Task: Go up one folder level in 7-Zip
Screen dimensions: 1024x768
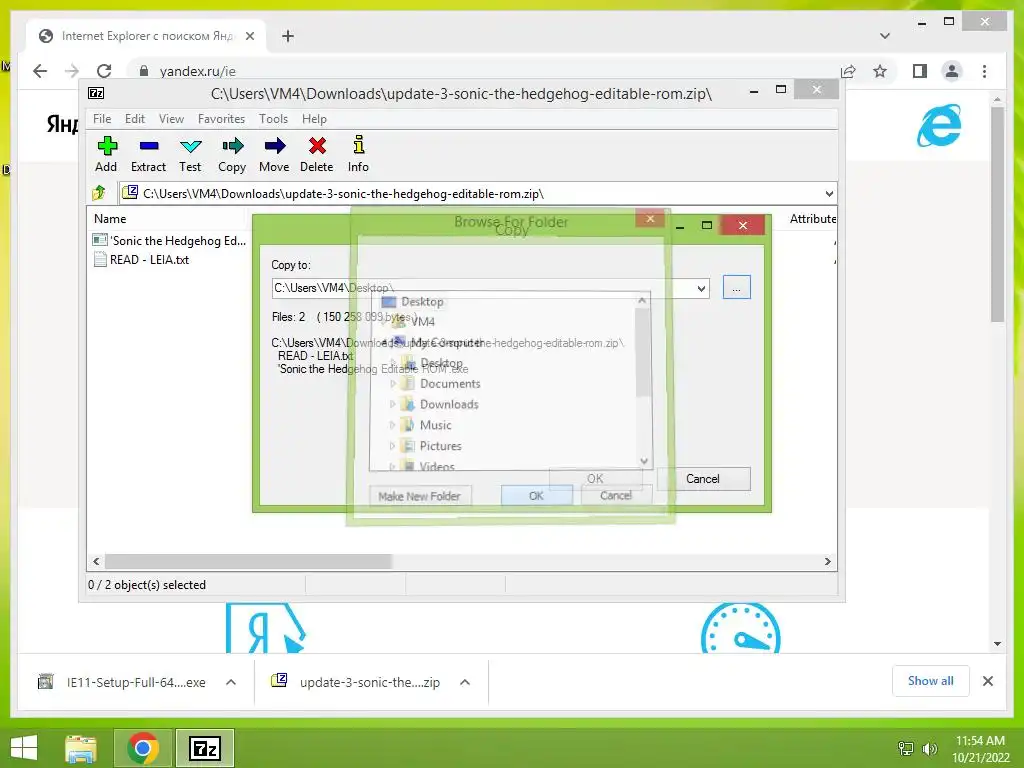Action: tap(99, 193)
